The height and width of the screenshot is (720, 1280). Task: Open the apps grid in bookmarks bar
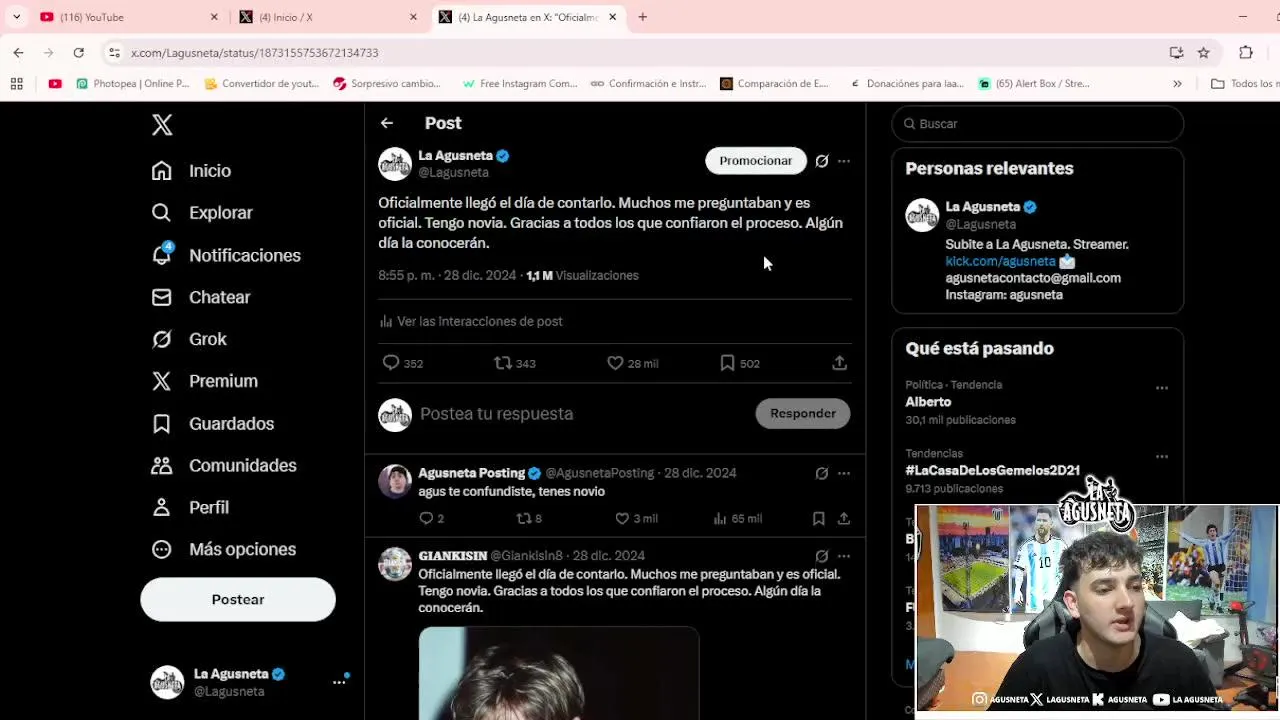[x=17, y=84]
